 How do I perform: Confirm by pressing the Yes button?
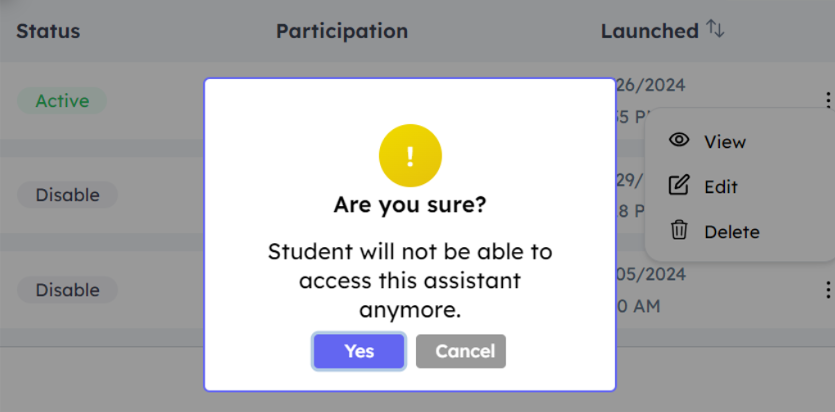pos(359,351)
